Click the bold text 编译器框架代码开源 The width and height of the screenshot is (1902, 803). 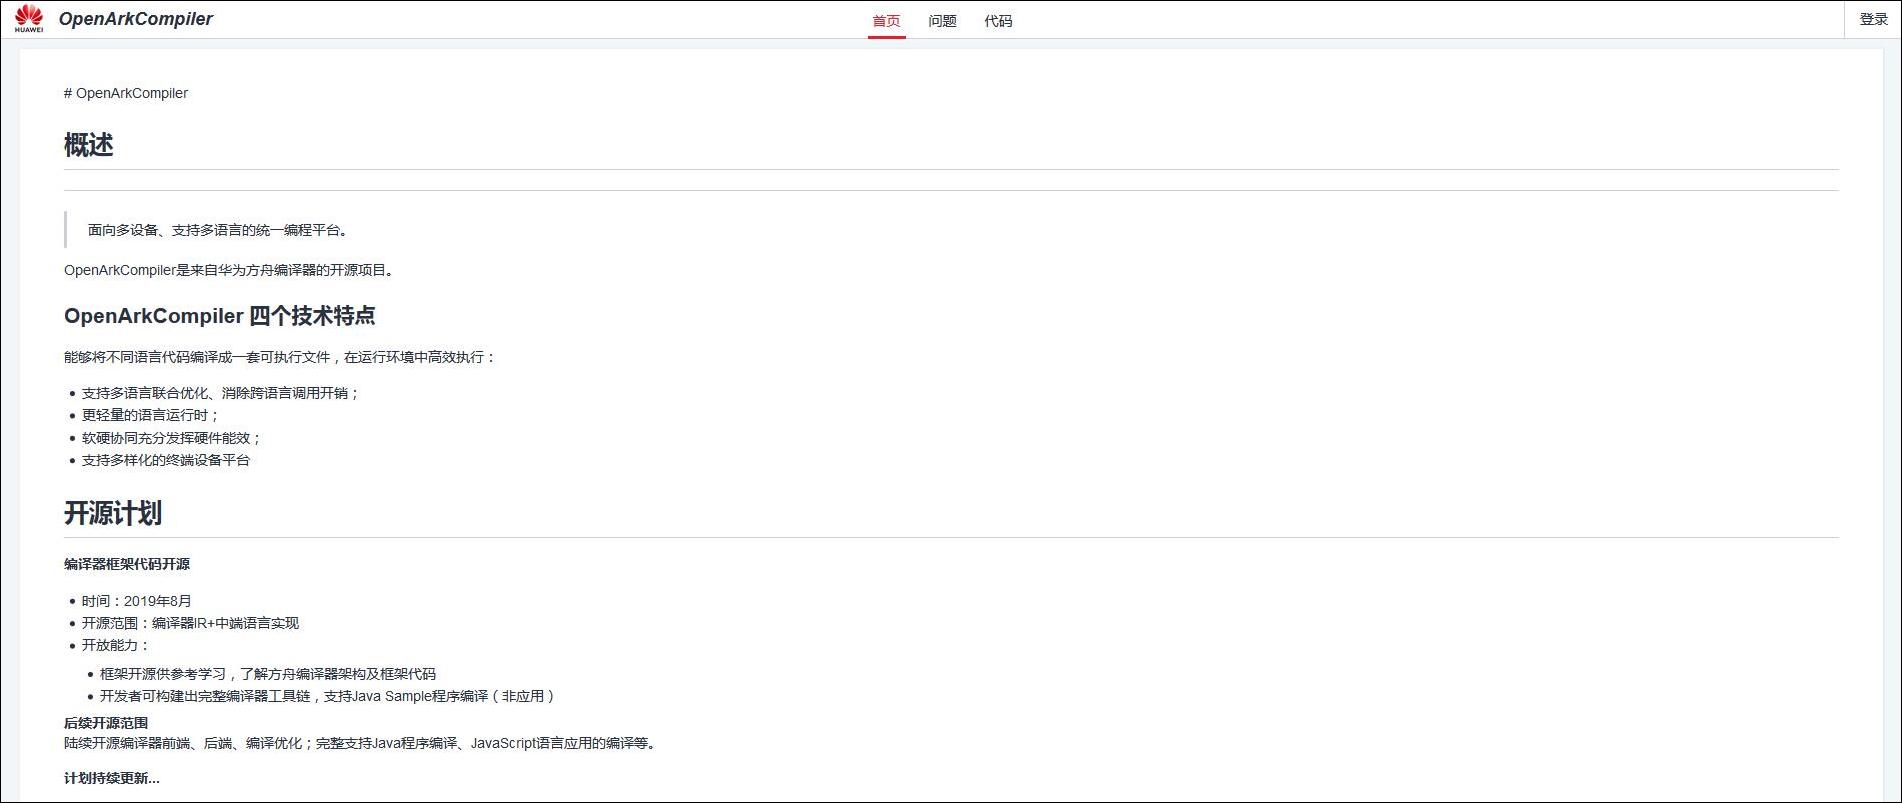pyautogui.click(x=127, y=564)
